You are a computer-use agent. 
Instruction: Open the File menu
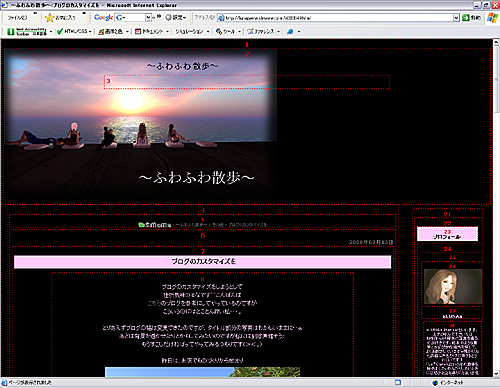tap(17, 18)
